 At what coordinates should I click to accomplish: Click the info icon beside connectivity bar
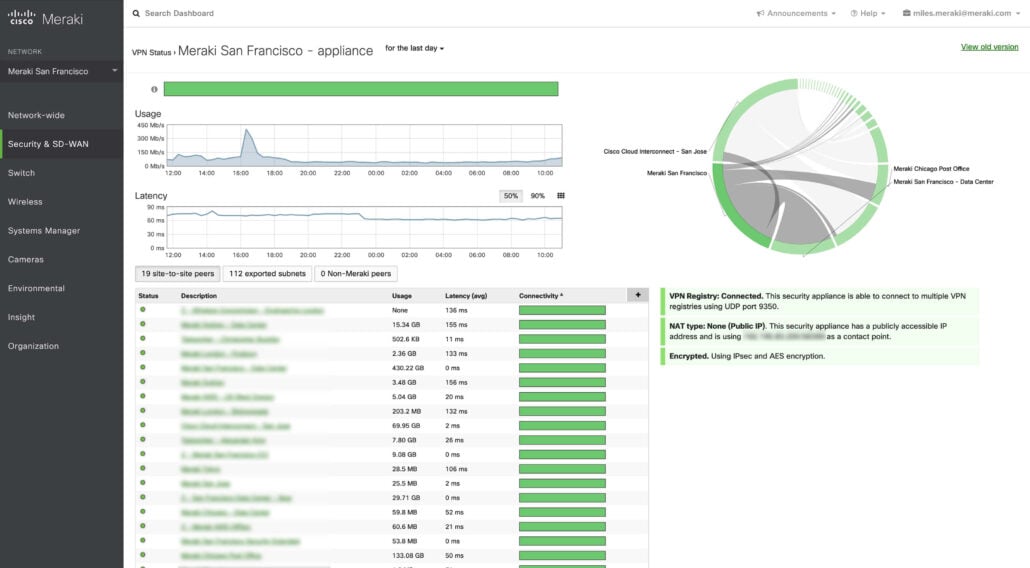click(154, 89)
